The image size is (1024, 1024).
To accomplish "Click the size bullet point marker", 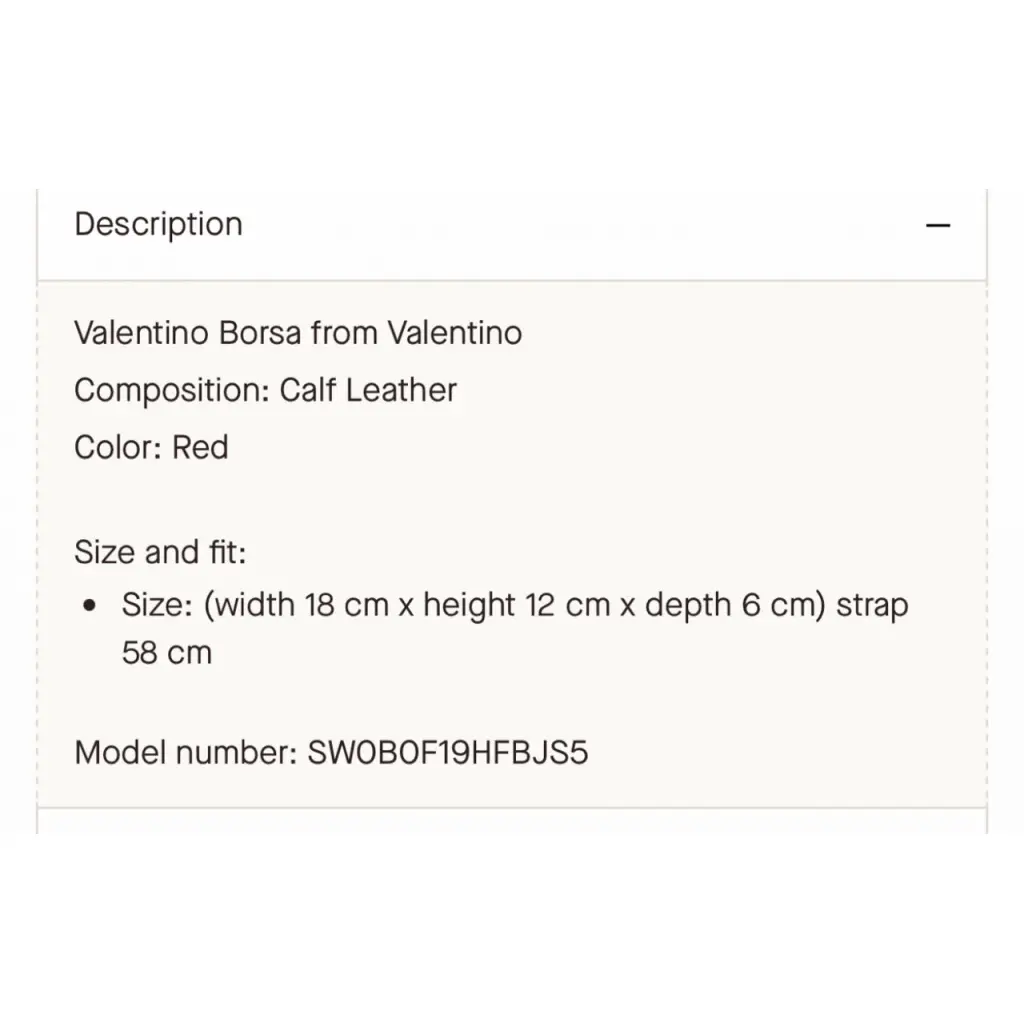I will pos(89,605).
